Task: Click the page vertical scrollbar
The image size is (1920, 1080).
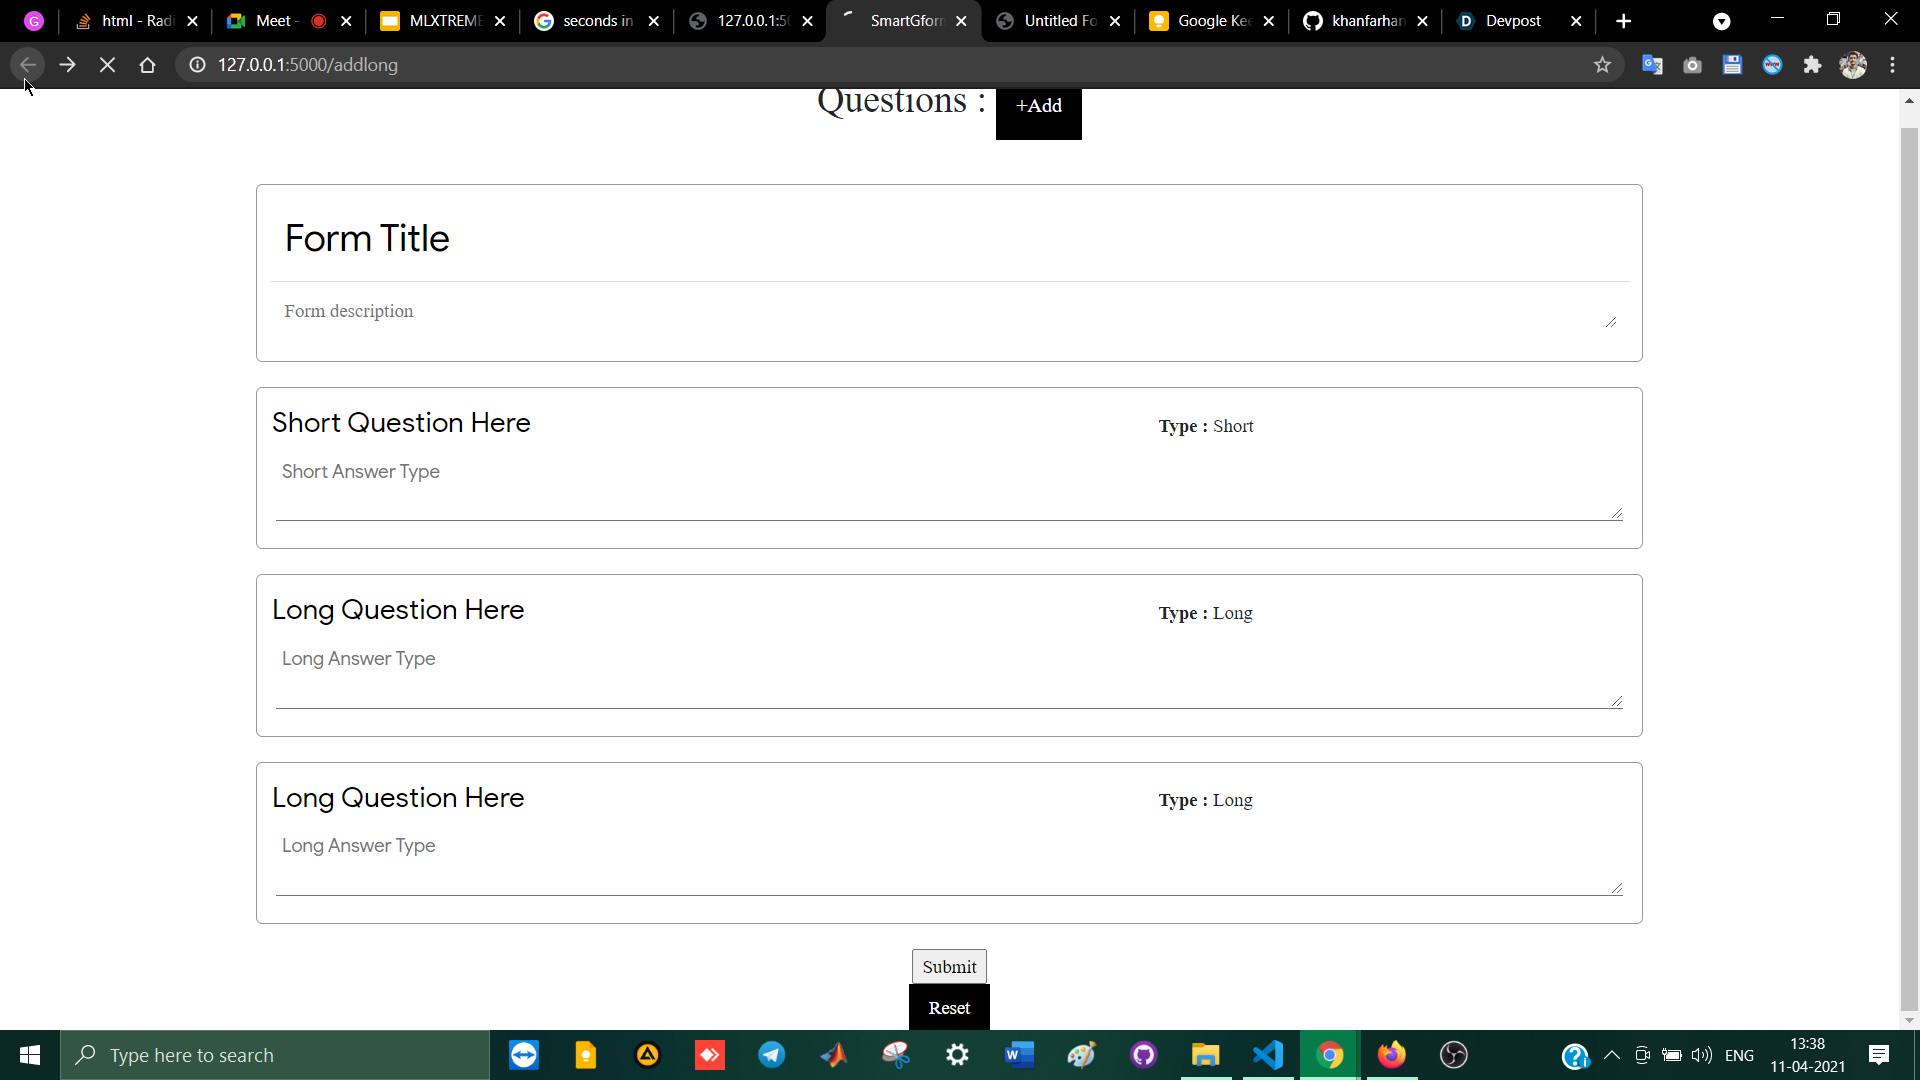Action: pos(1909,560)
